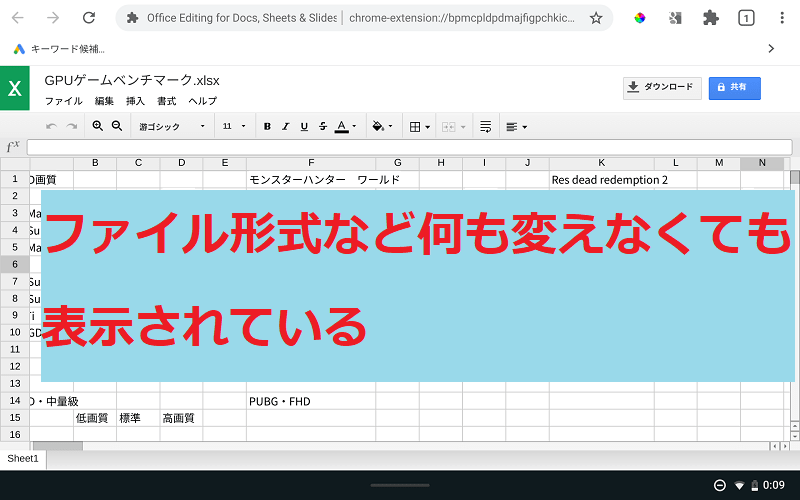Open the 編集 menu
Screen dimensions: 800x500
(x=104, y=101)
